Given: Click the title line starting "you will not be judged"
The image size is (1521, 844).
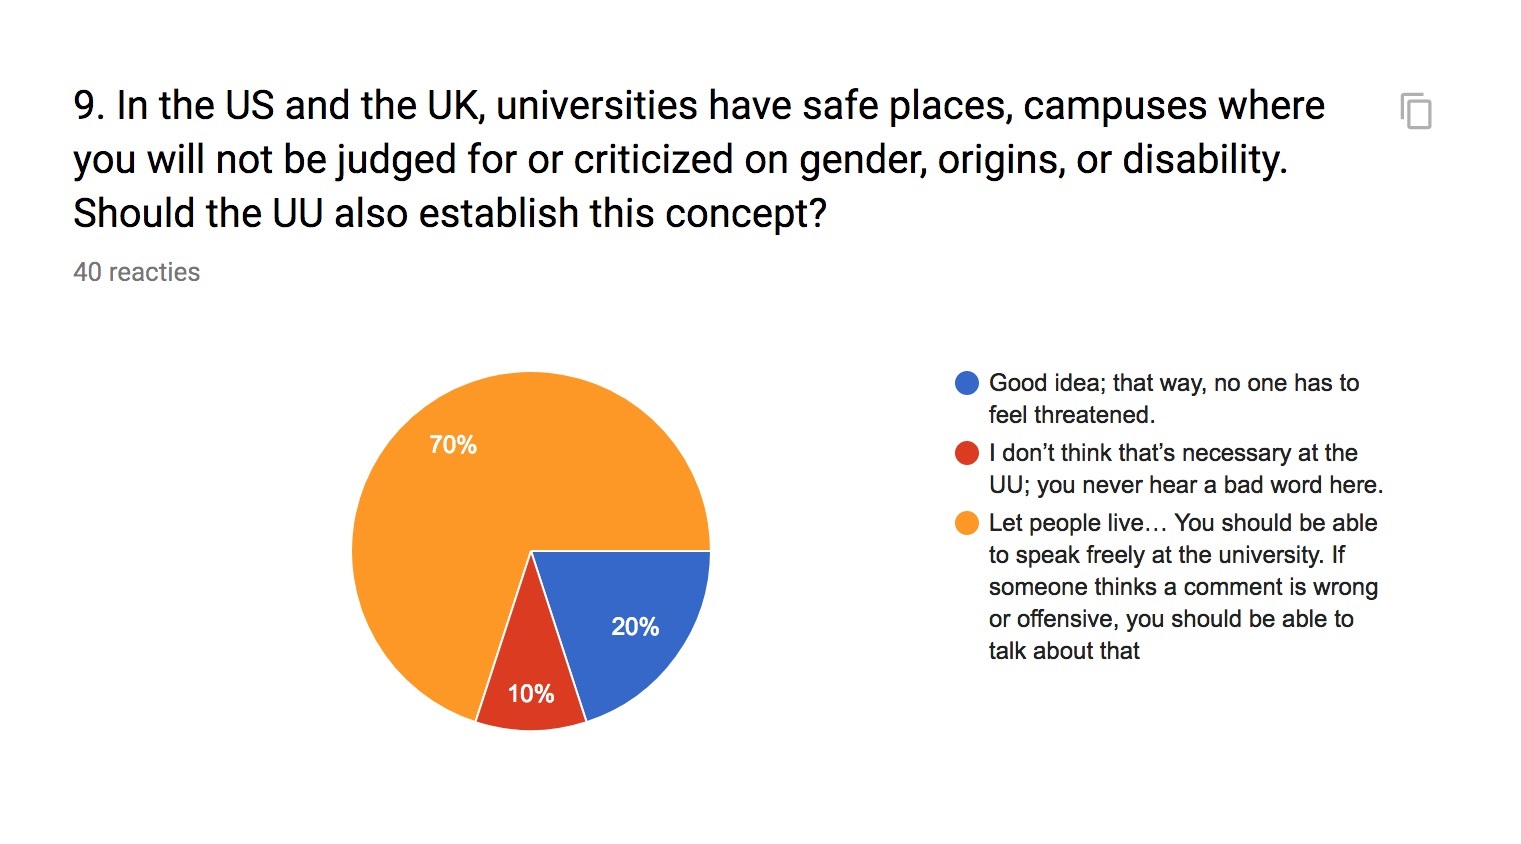Looking at the screenshot, I should click(680, 160).
